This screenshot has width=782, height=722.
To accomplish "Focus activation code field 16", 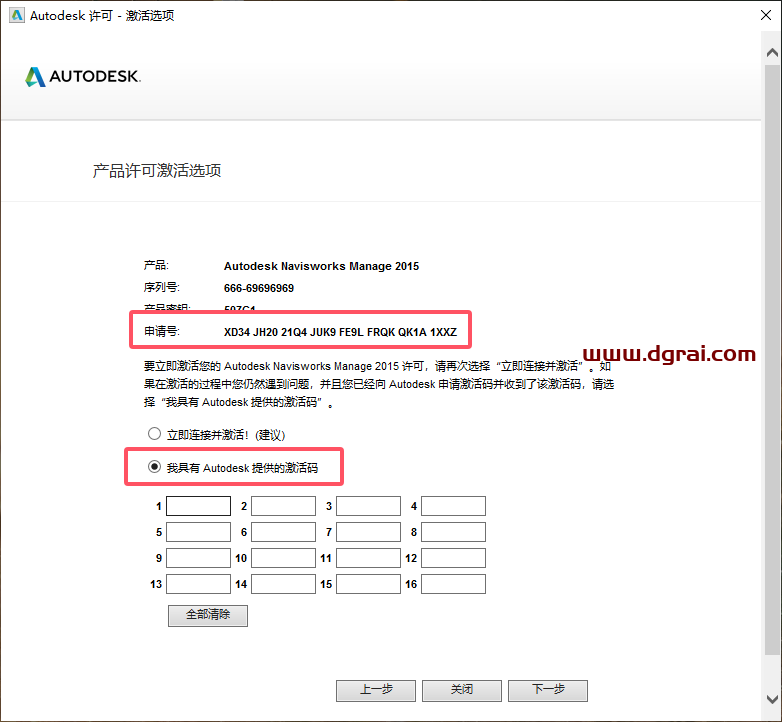I will coord(453,584).
